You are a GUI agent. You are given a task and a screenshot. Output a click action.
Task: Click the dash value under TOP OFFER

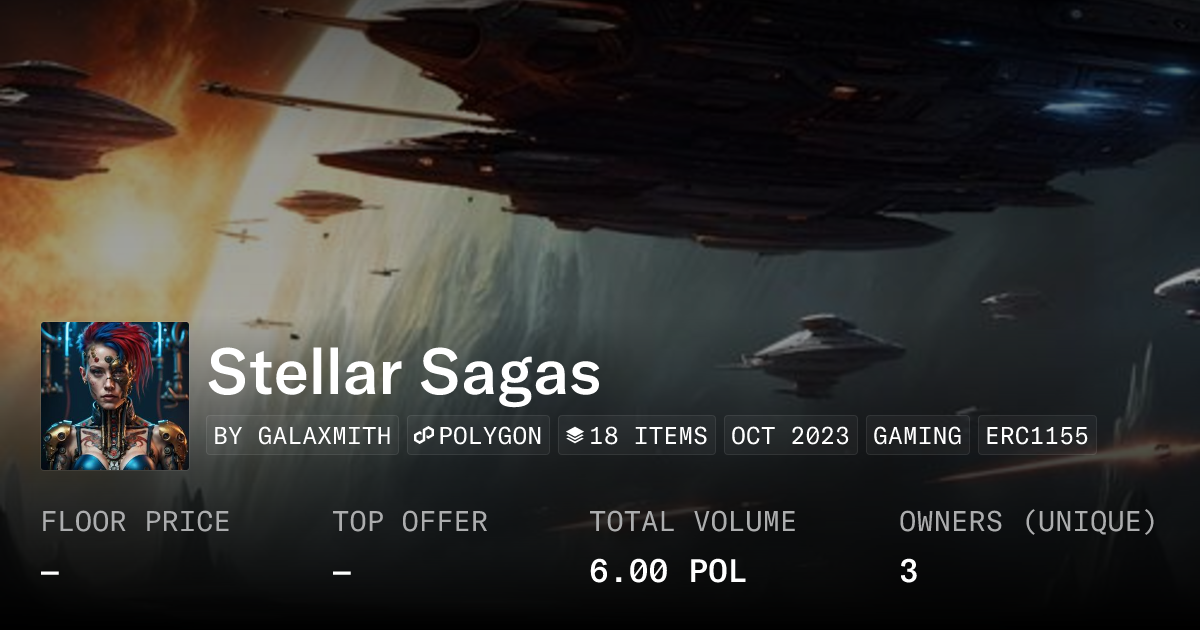click(x=342, y=573)
